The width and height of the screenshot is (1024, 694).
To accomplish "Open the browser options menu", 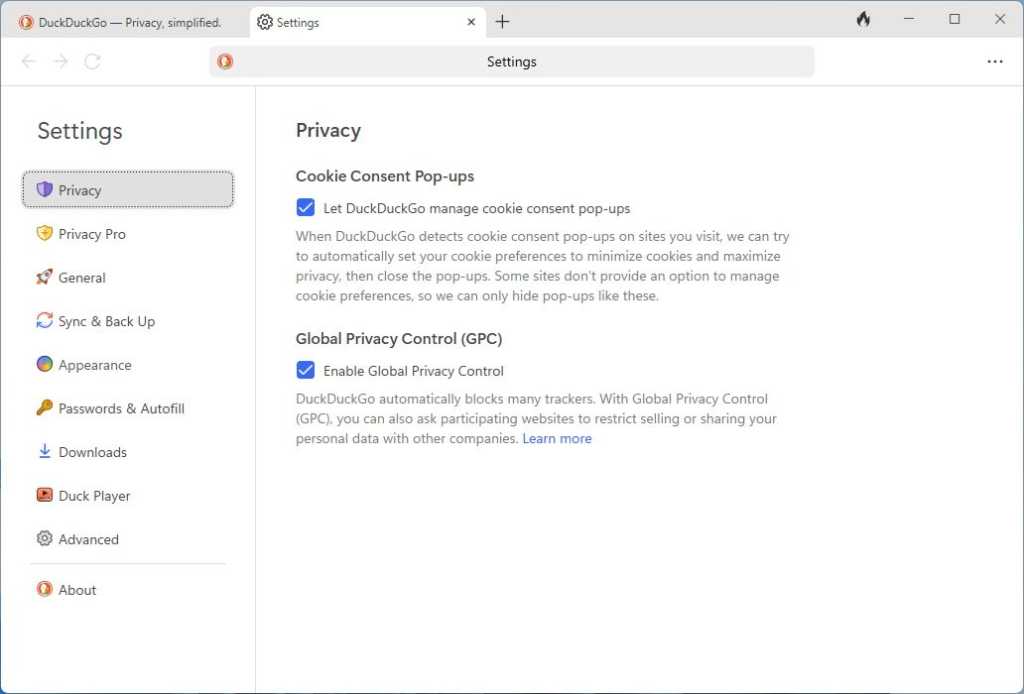I will 995,61.
